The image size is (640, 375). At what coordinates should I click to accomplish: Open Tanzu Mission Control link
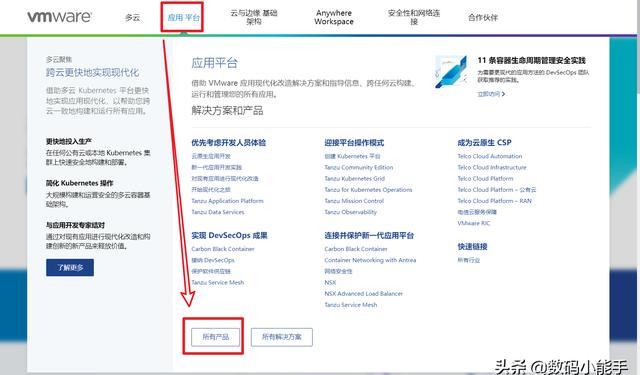(354, 201)
